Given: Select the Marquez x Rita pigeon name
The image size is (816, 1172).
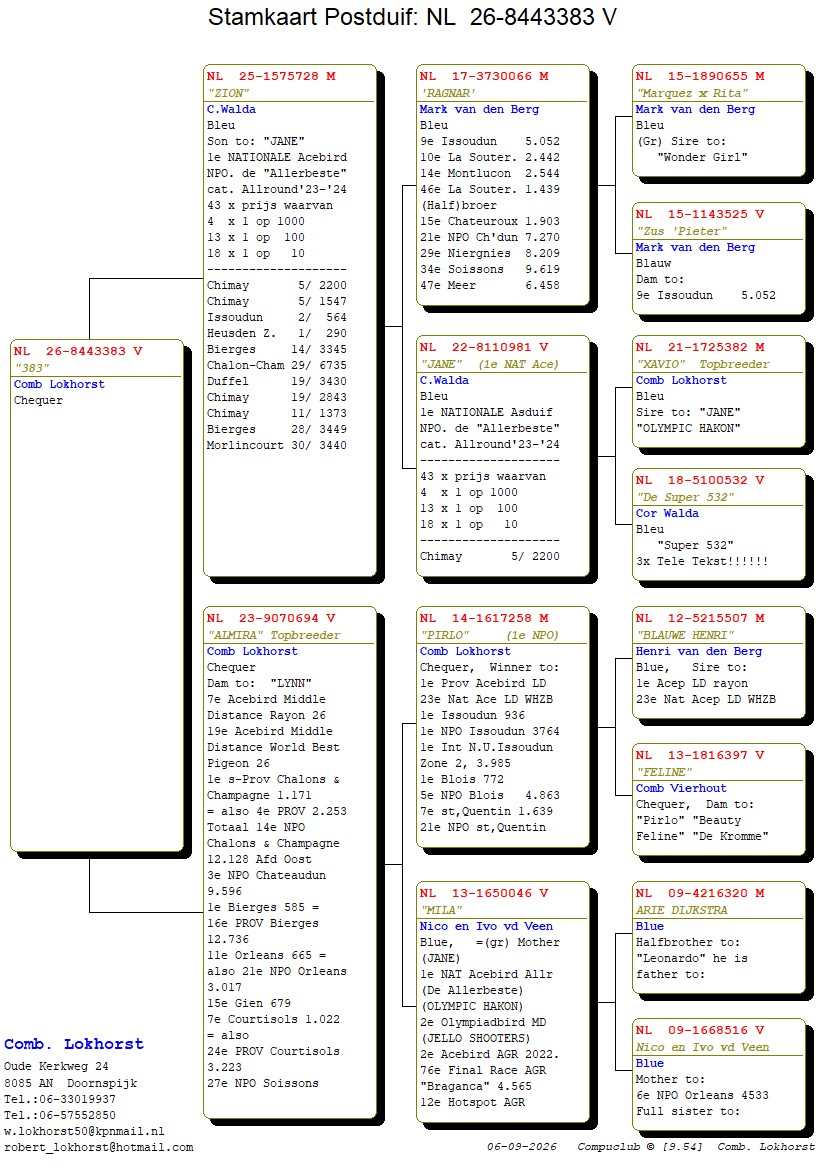Looking at the screenshot, I should pyautogui.click(x=692, y=93).
